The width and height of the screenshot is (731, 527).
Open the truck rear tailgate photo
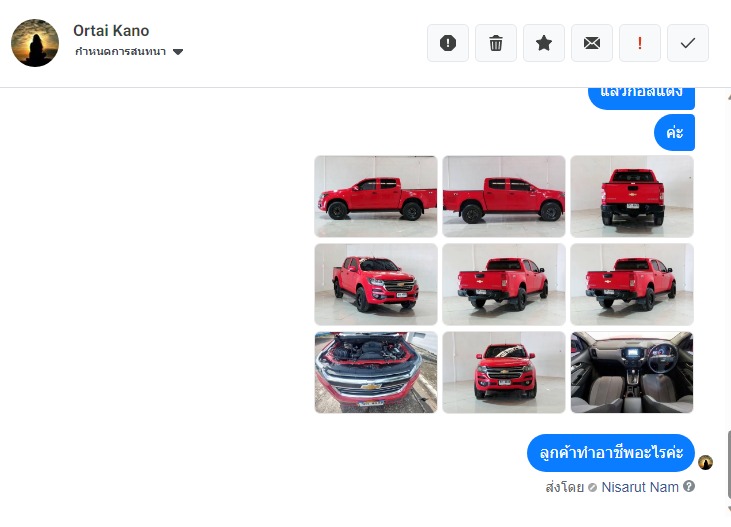coord(632,196)
